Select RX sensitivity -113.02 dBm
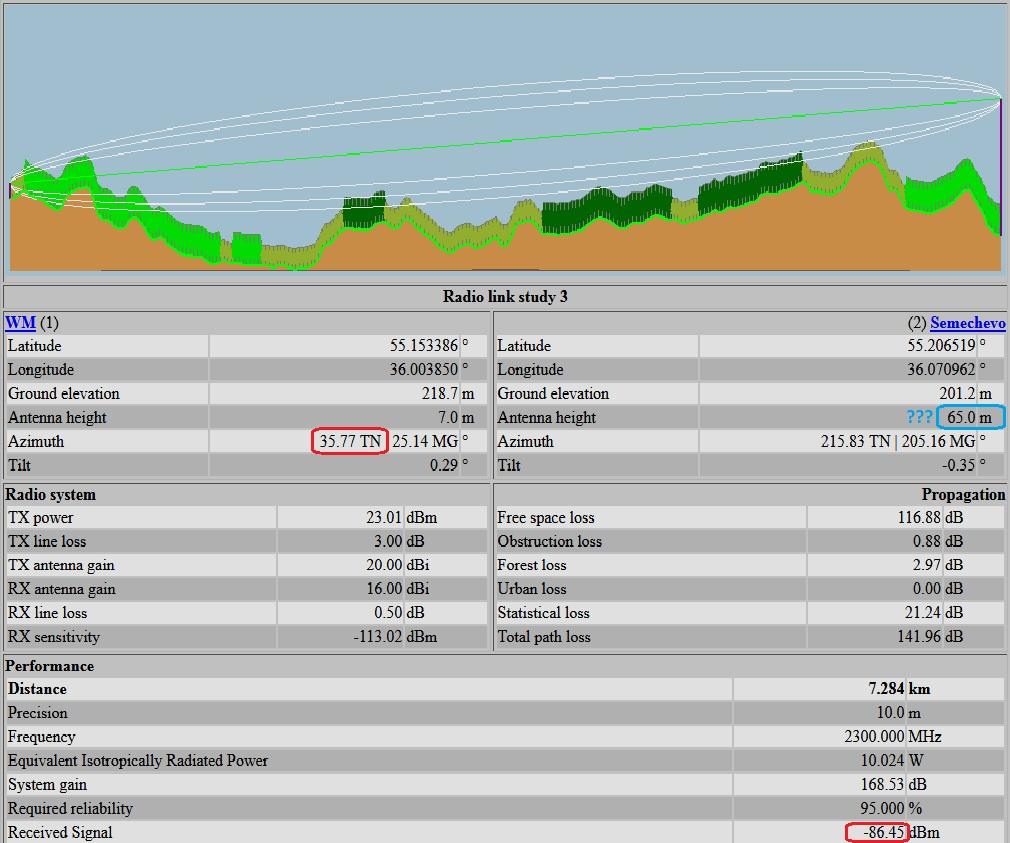Viewport: 1010px width, 843px height. [x=395, y=637]
